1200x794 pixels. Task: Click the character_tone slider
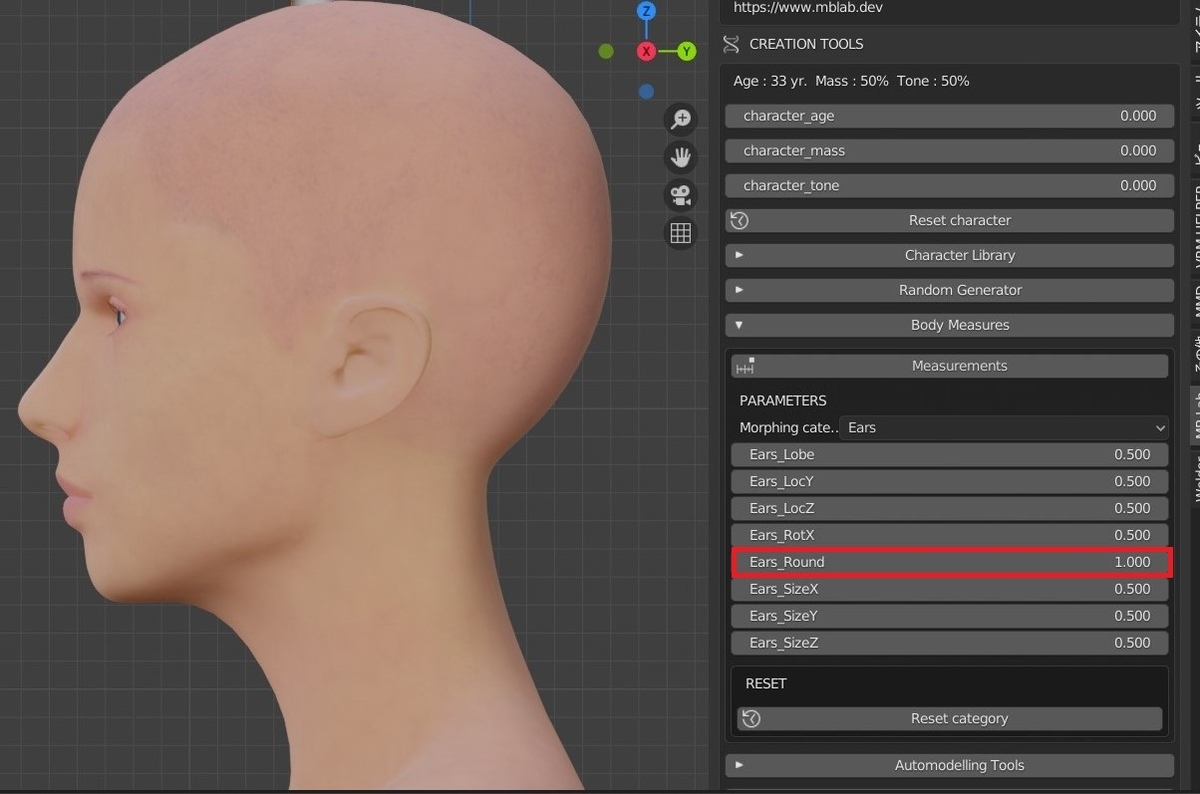point(949,185)
